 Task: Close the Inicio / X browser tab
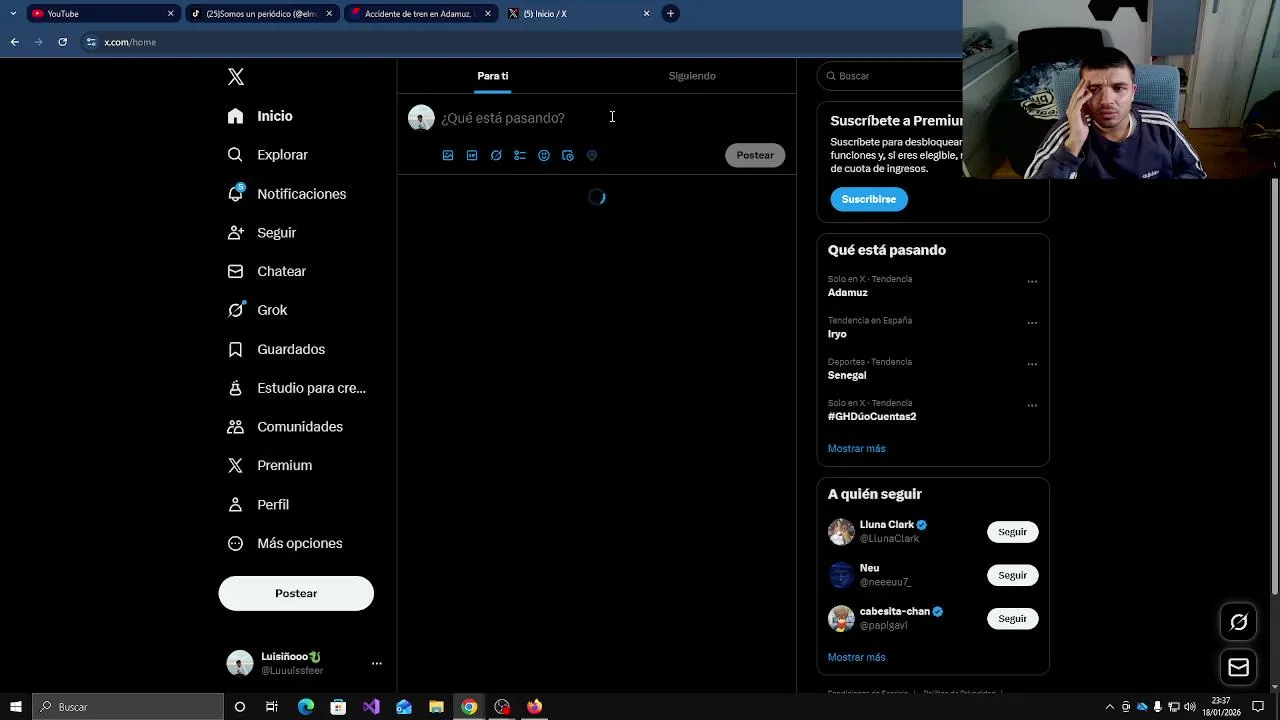(x=646, y=14)
